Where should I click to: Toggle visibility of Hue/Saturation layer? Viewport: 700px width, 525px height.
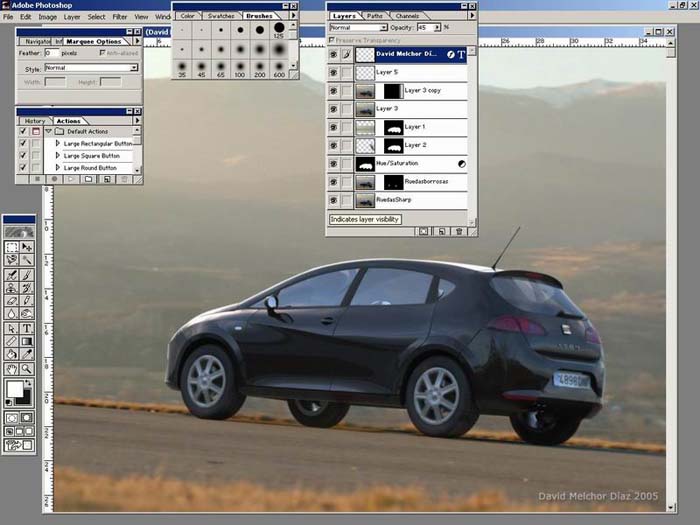(334, 163)
